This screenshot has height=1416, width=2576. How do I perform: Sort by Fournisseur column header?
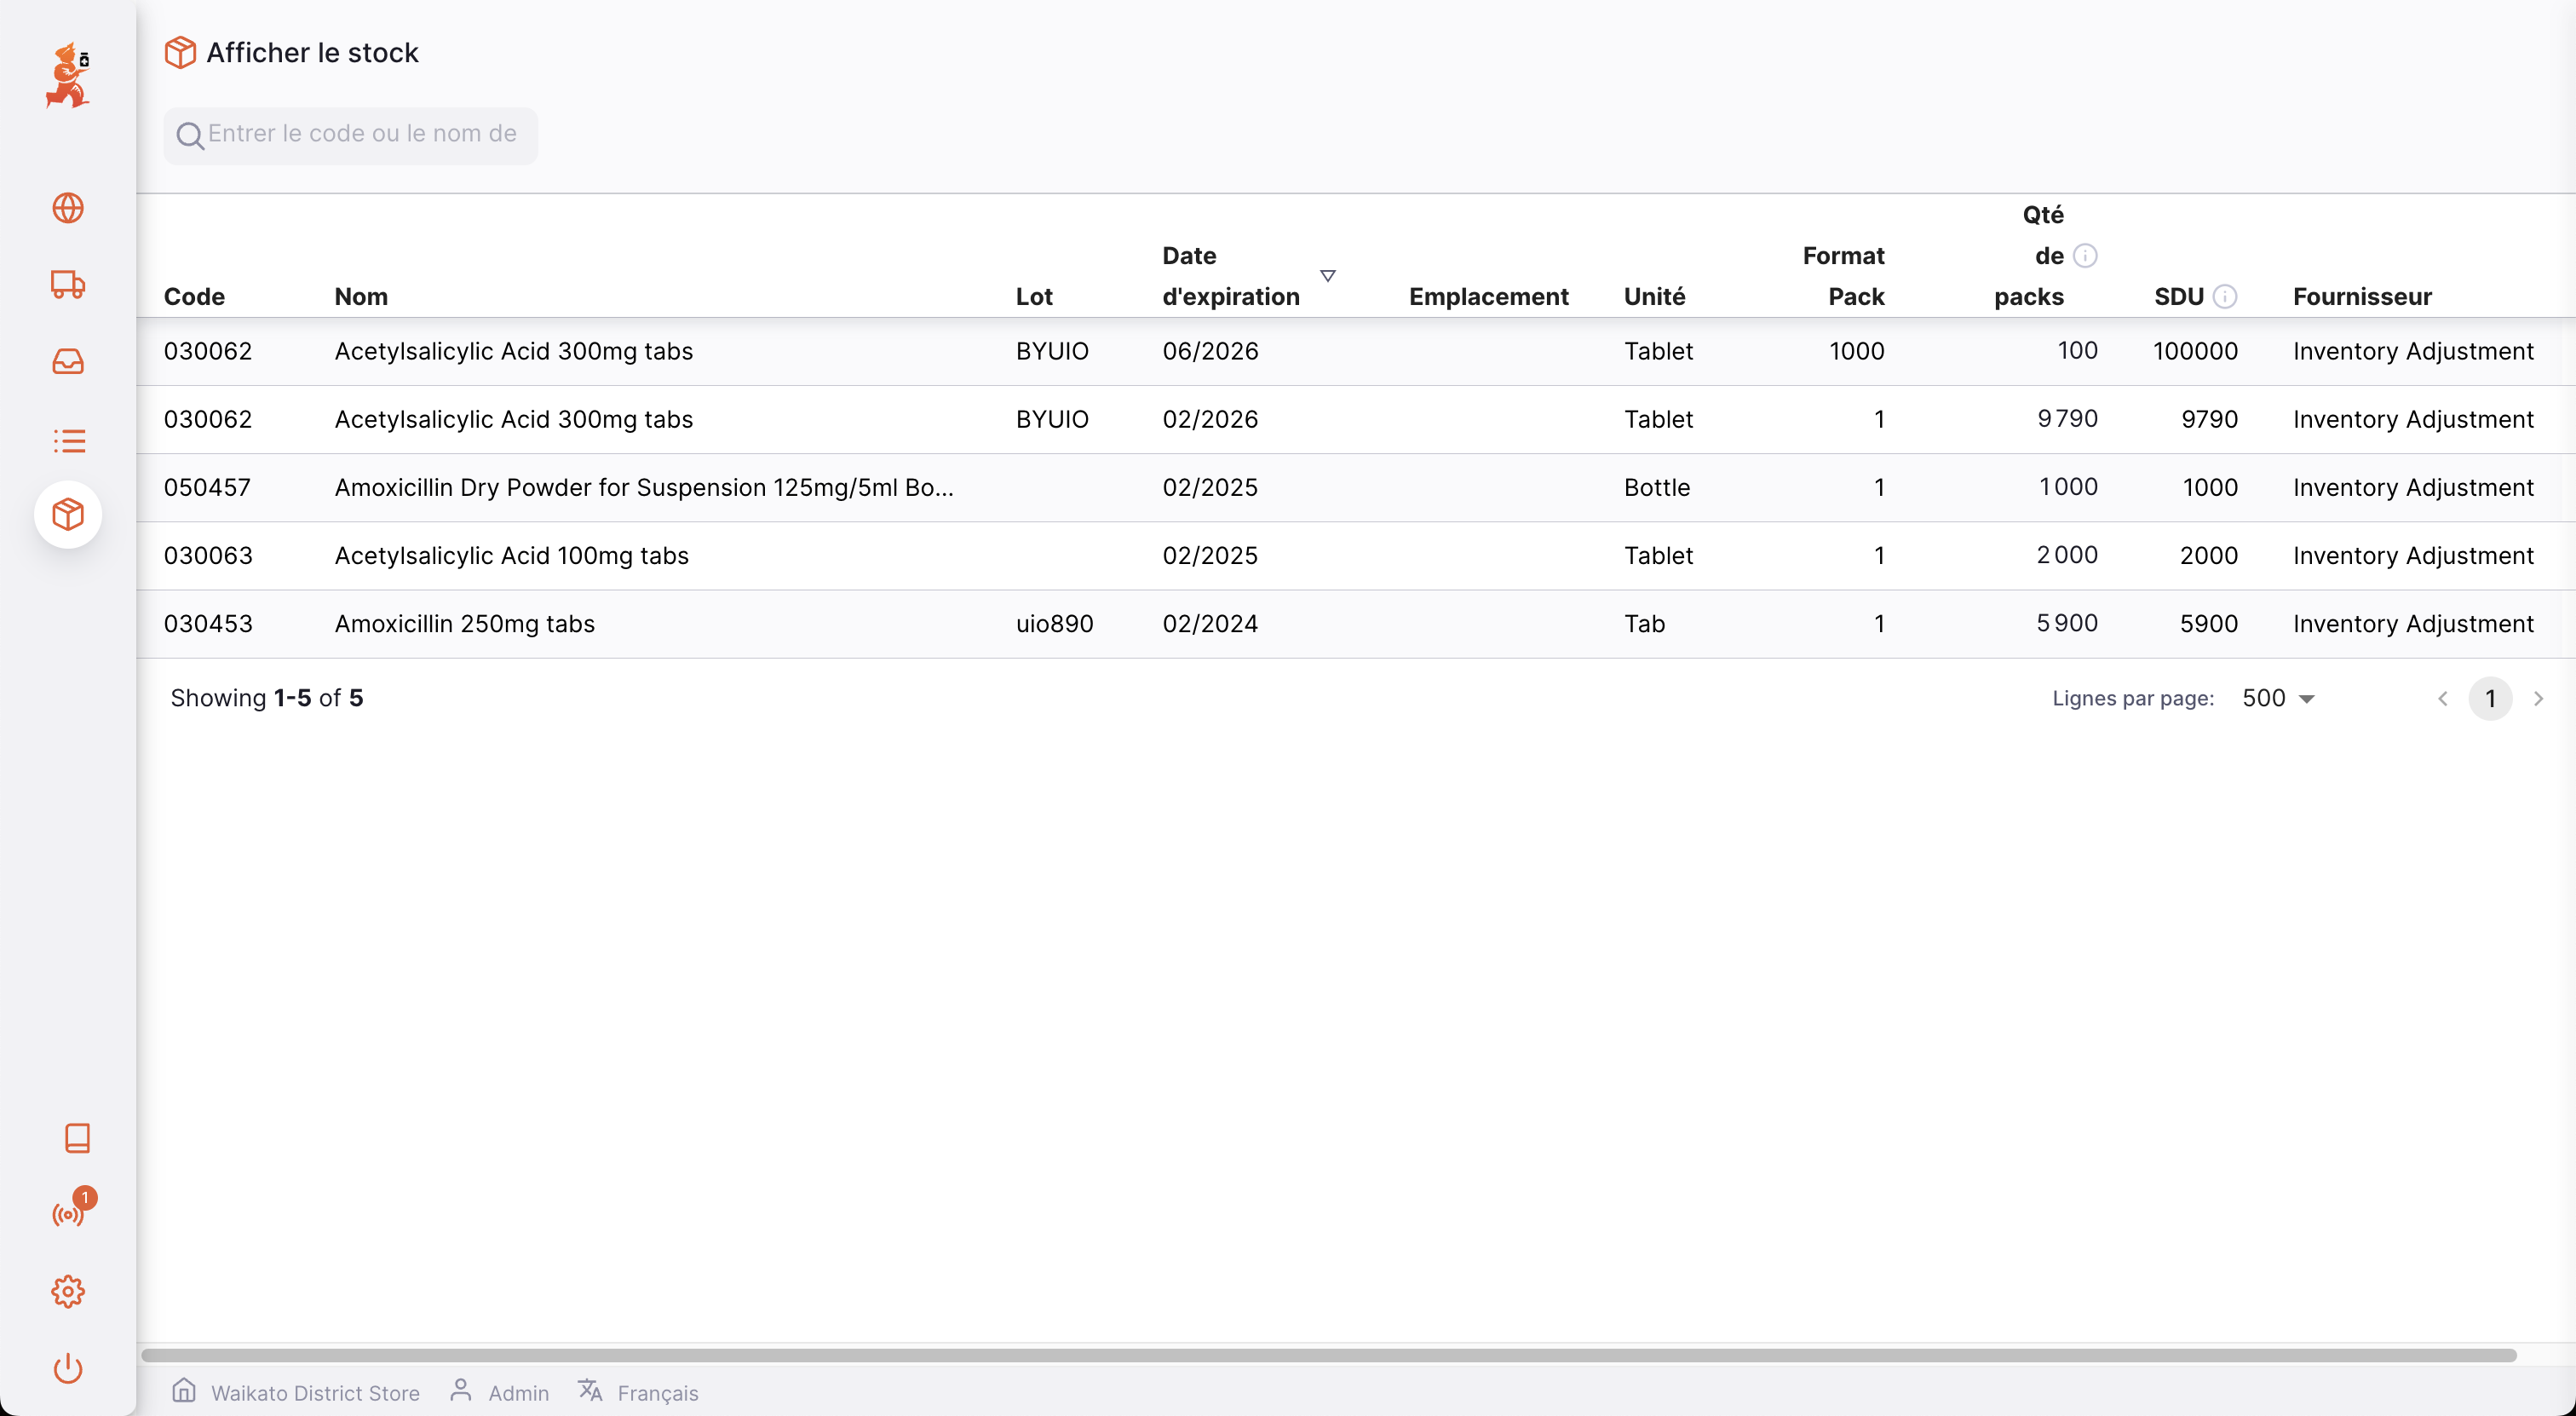click(x=2362, y=296)
